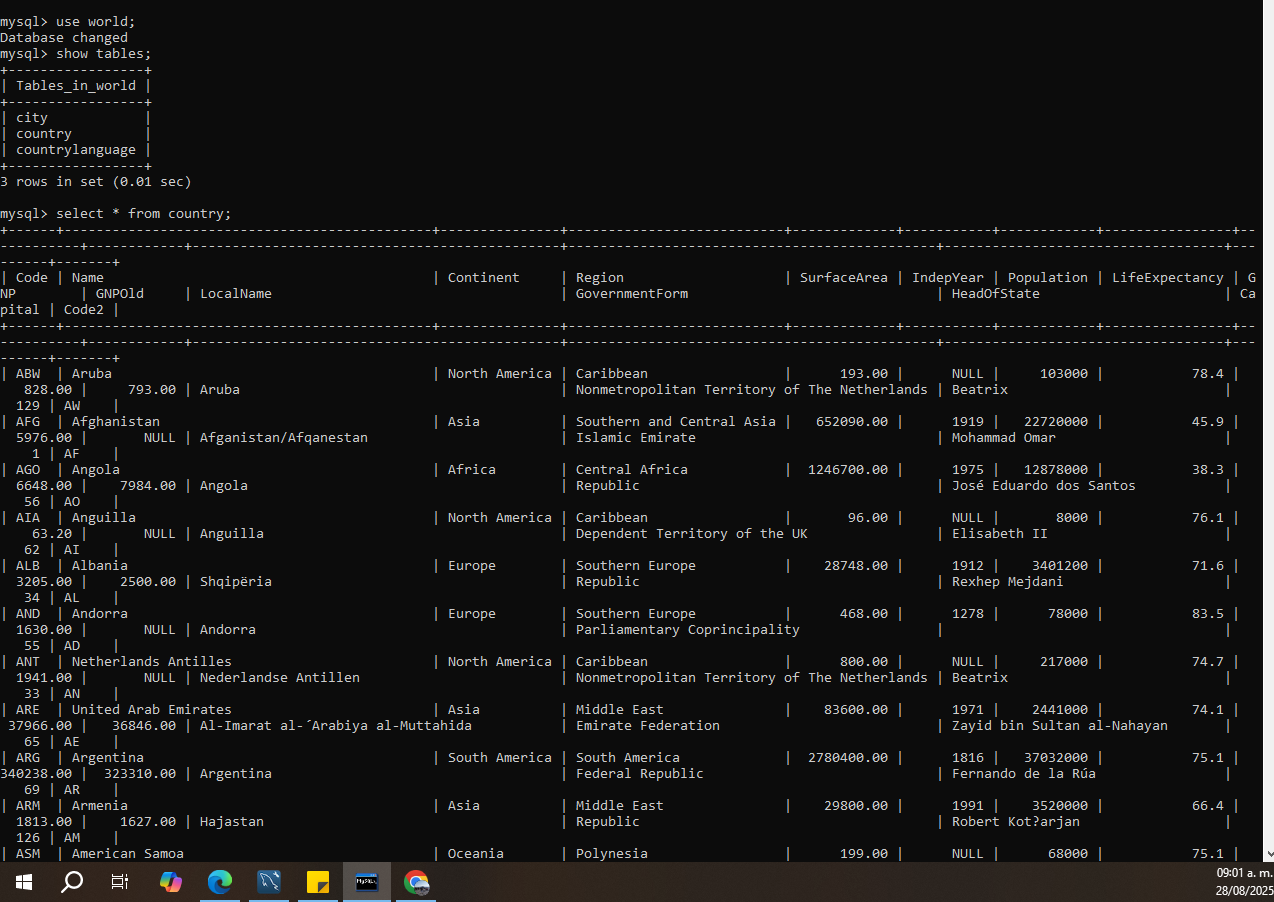Click the 'LocalName' column header
The width and height of the screenshot is (1274, 902).
tap(236, 294)
